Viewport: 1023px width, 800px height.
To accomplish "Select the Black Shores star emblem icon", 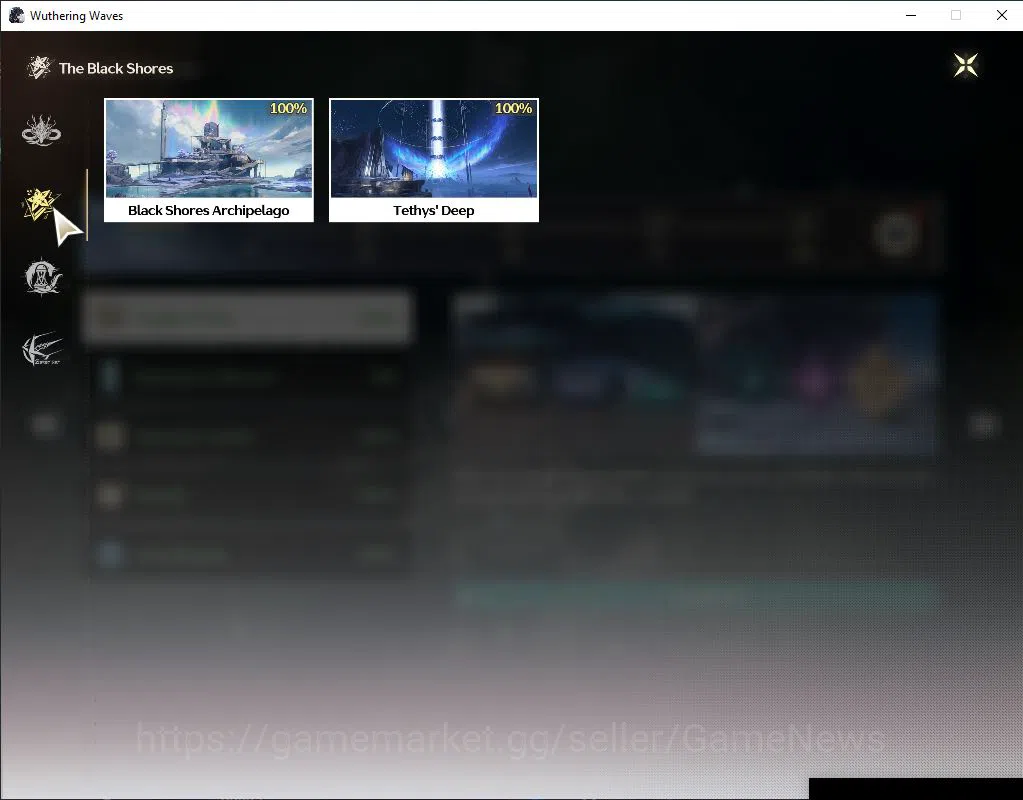I will 40,204.
